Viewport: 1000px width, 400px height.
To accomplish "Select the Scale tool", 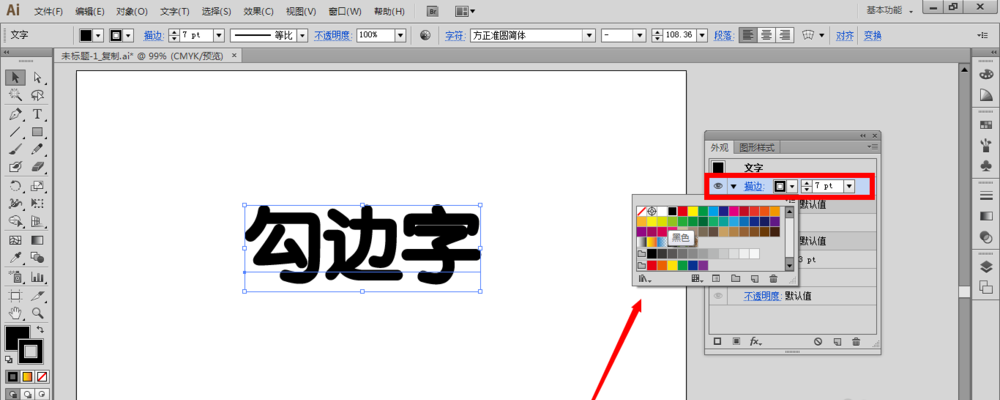I will 37,186.
